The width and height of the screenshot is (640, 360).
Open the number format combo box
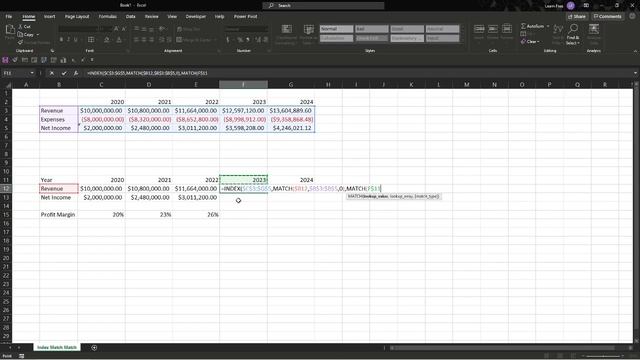tap(247, 29)
